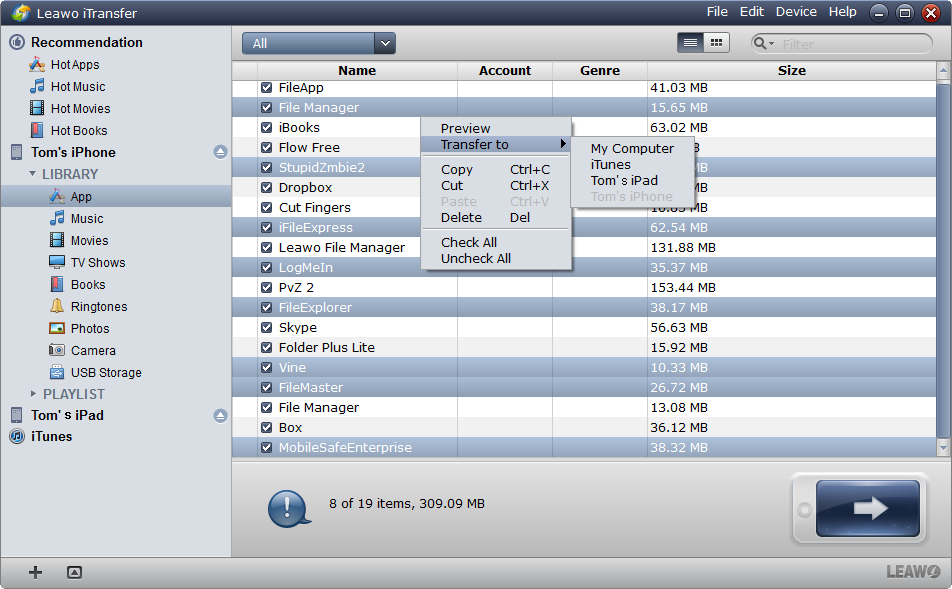Click the scrollbar up arrow

tap(943, 70)
